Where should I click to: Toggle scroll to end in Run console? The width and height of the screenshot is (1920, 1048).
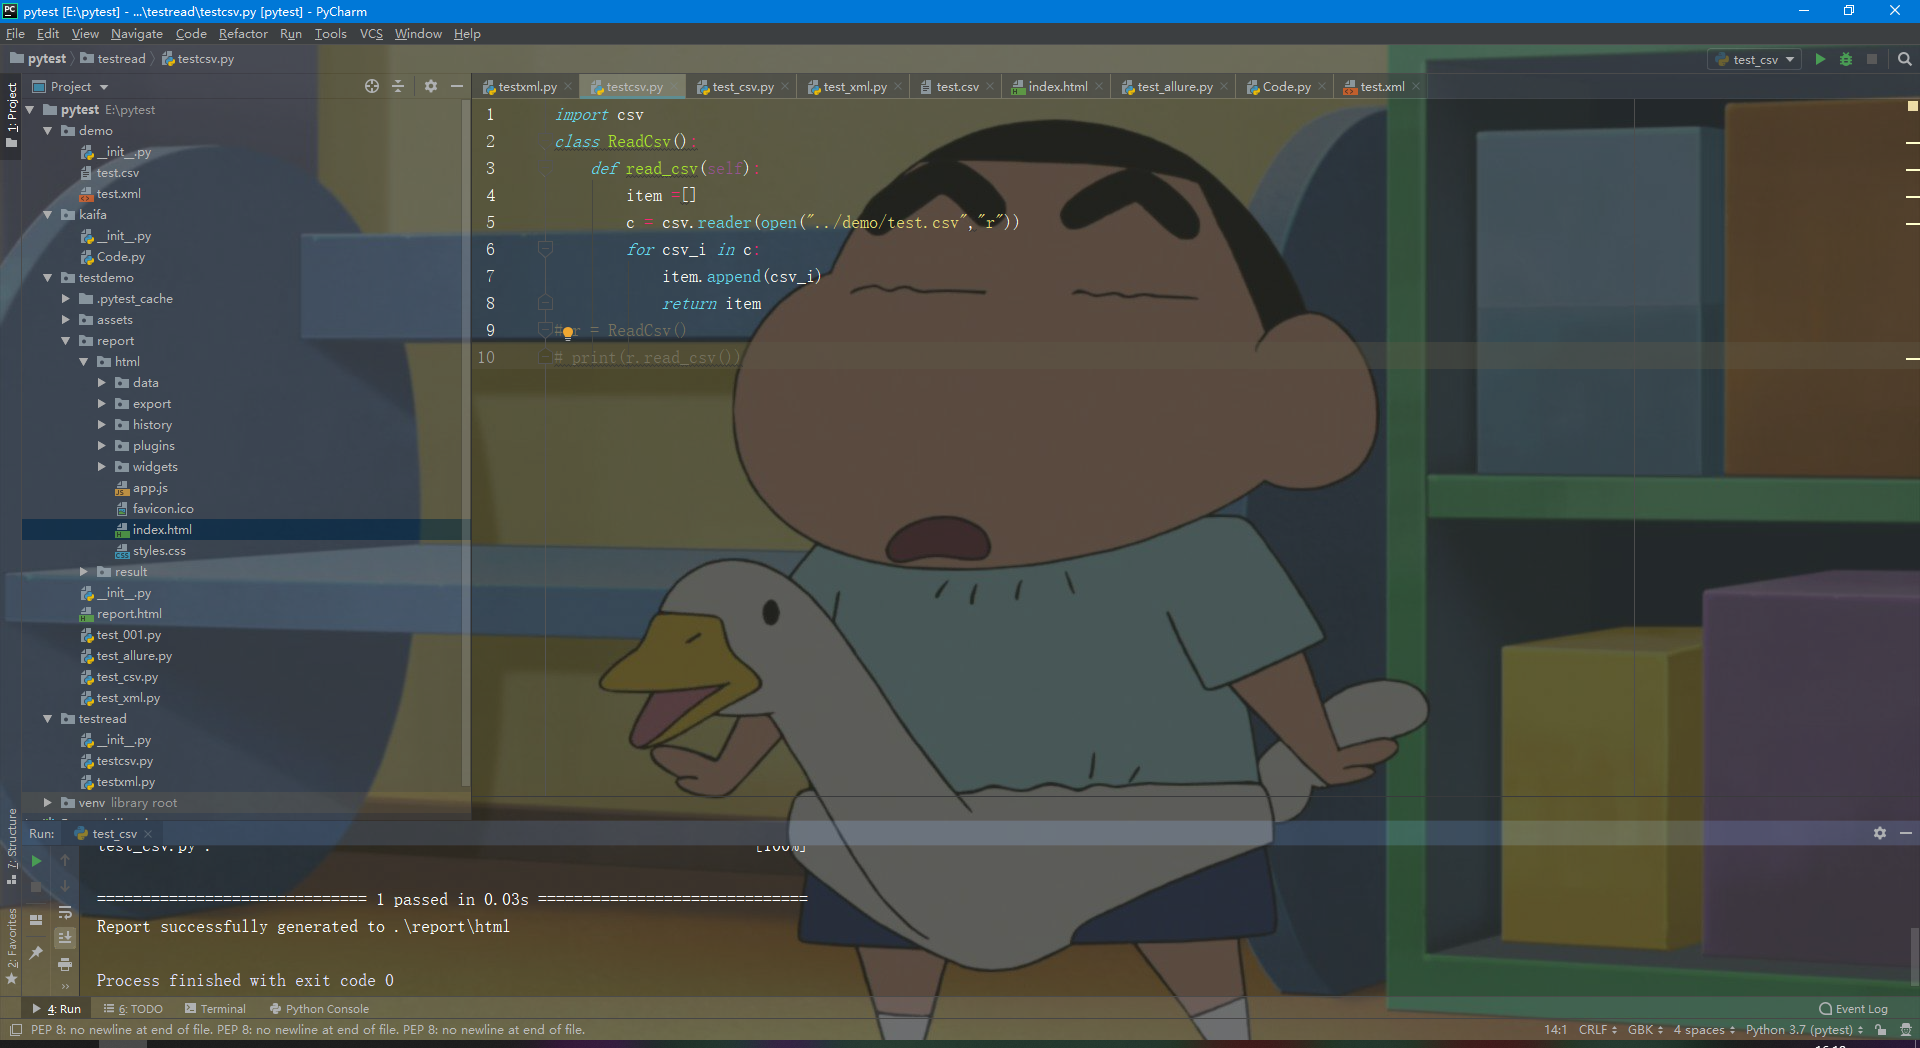[65, 938]
